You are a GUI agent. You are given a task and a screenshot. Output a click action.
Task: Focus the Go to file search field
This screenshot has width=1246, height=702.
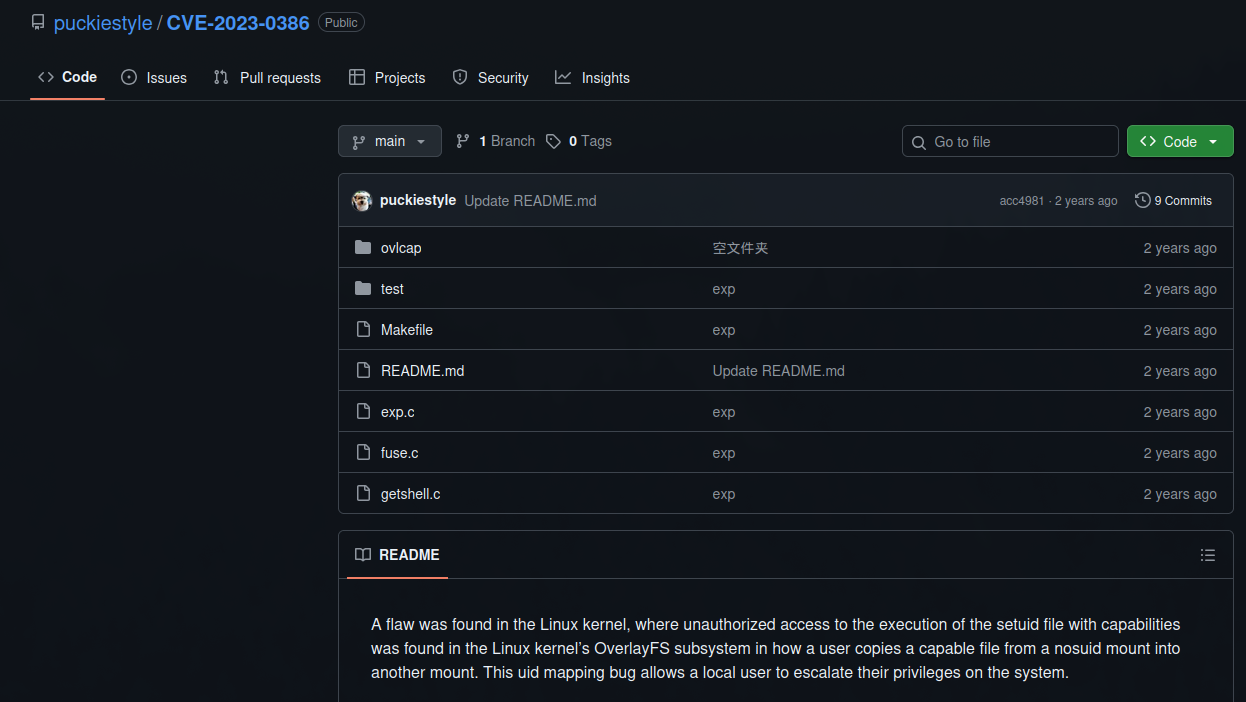point(1010,142)
